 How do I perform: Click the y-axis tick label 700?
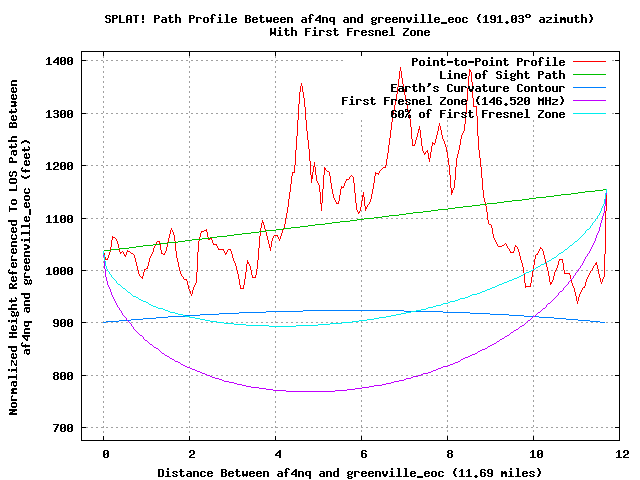tap(63, 428)
